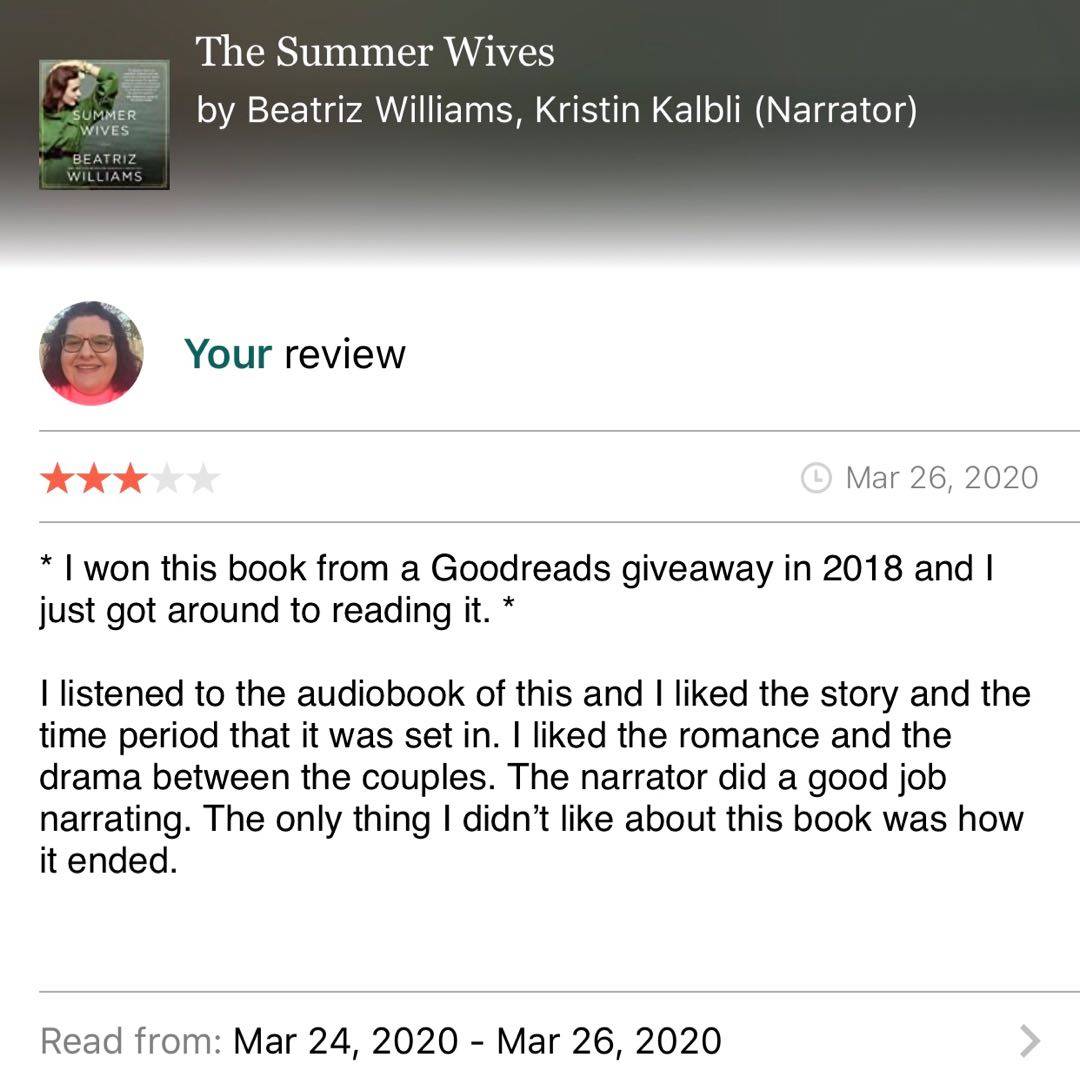Tap the title The Summer Wives
This screenshot has width=1080, height=1080.
[x=374, y=52]
